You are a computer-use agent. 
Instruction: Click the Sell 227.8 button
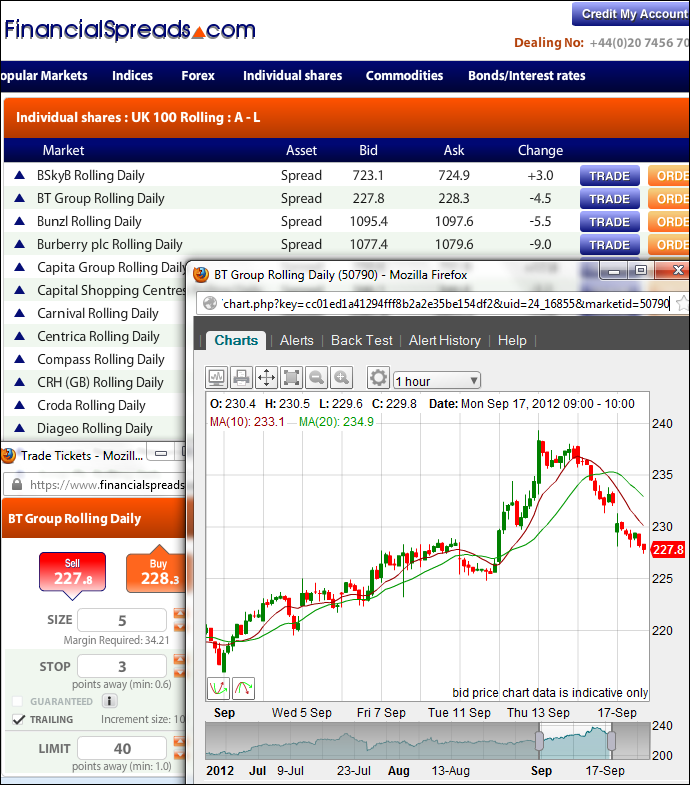click(x=71, y=572)
